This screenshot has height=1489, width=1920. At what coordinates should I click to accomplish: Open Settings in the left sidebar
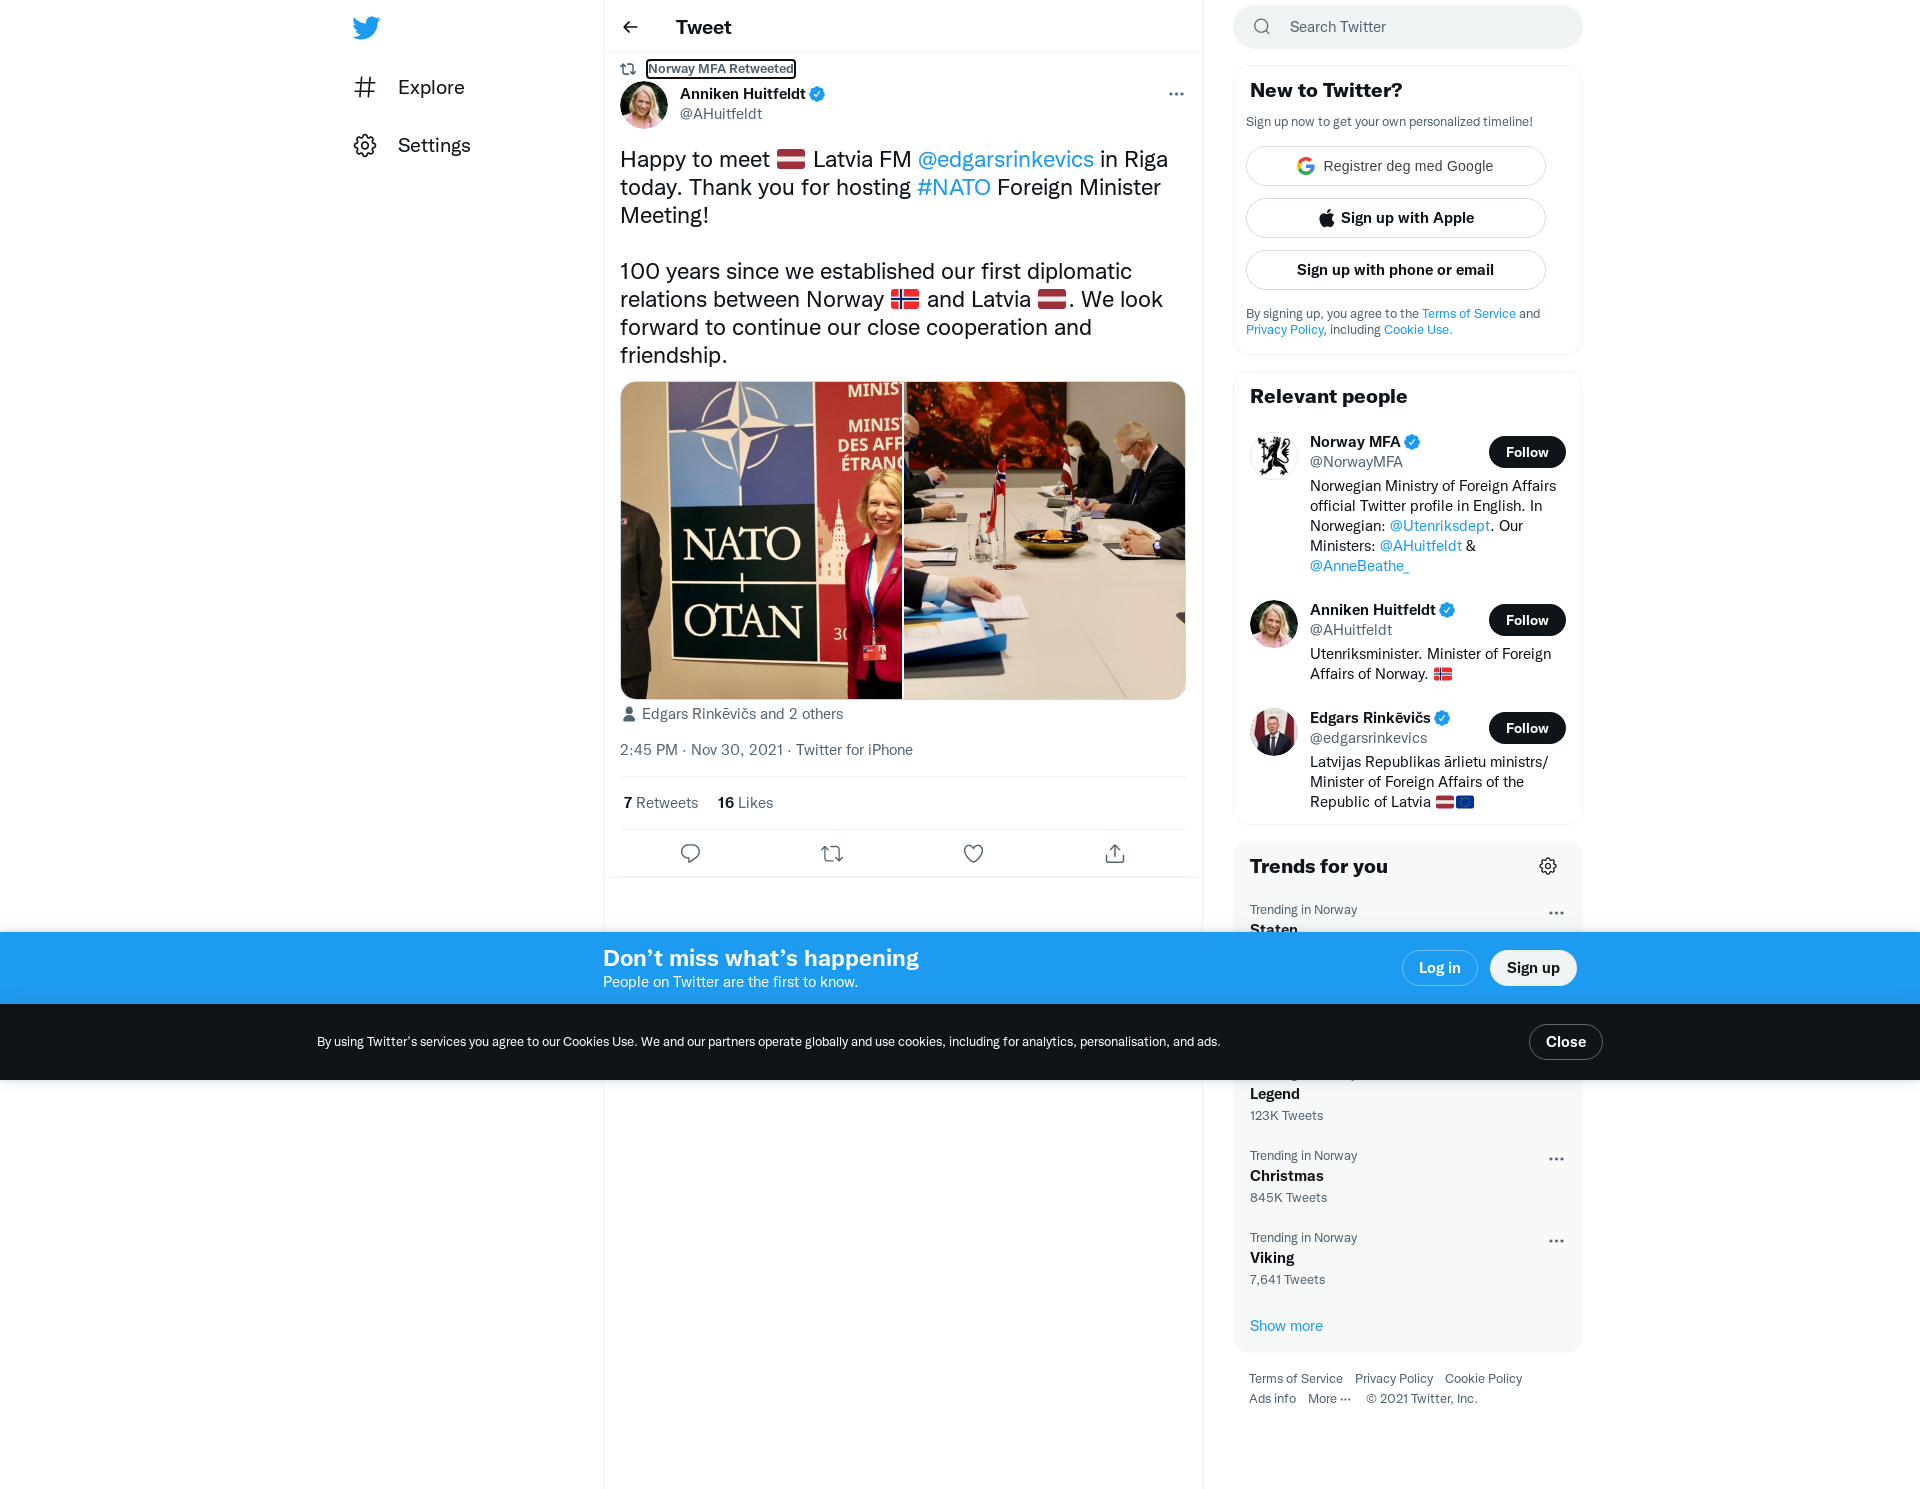click(412, 146)
